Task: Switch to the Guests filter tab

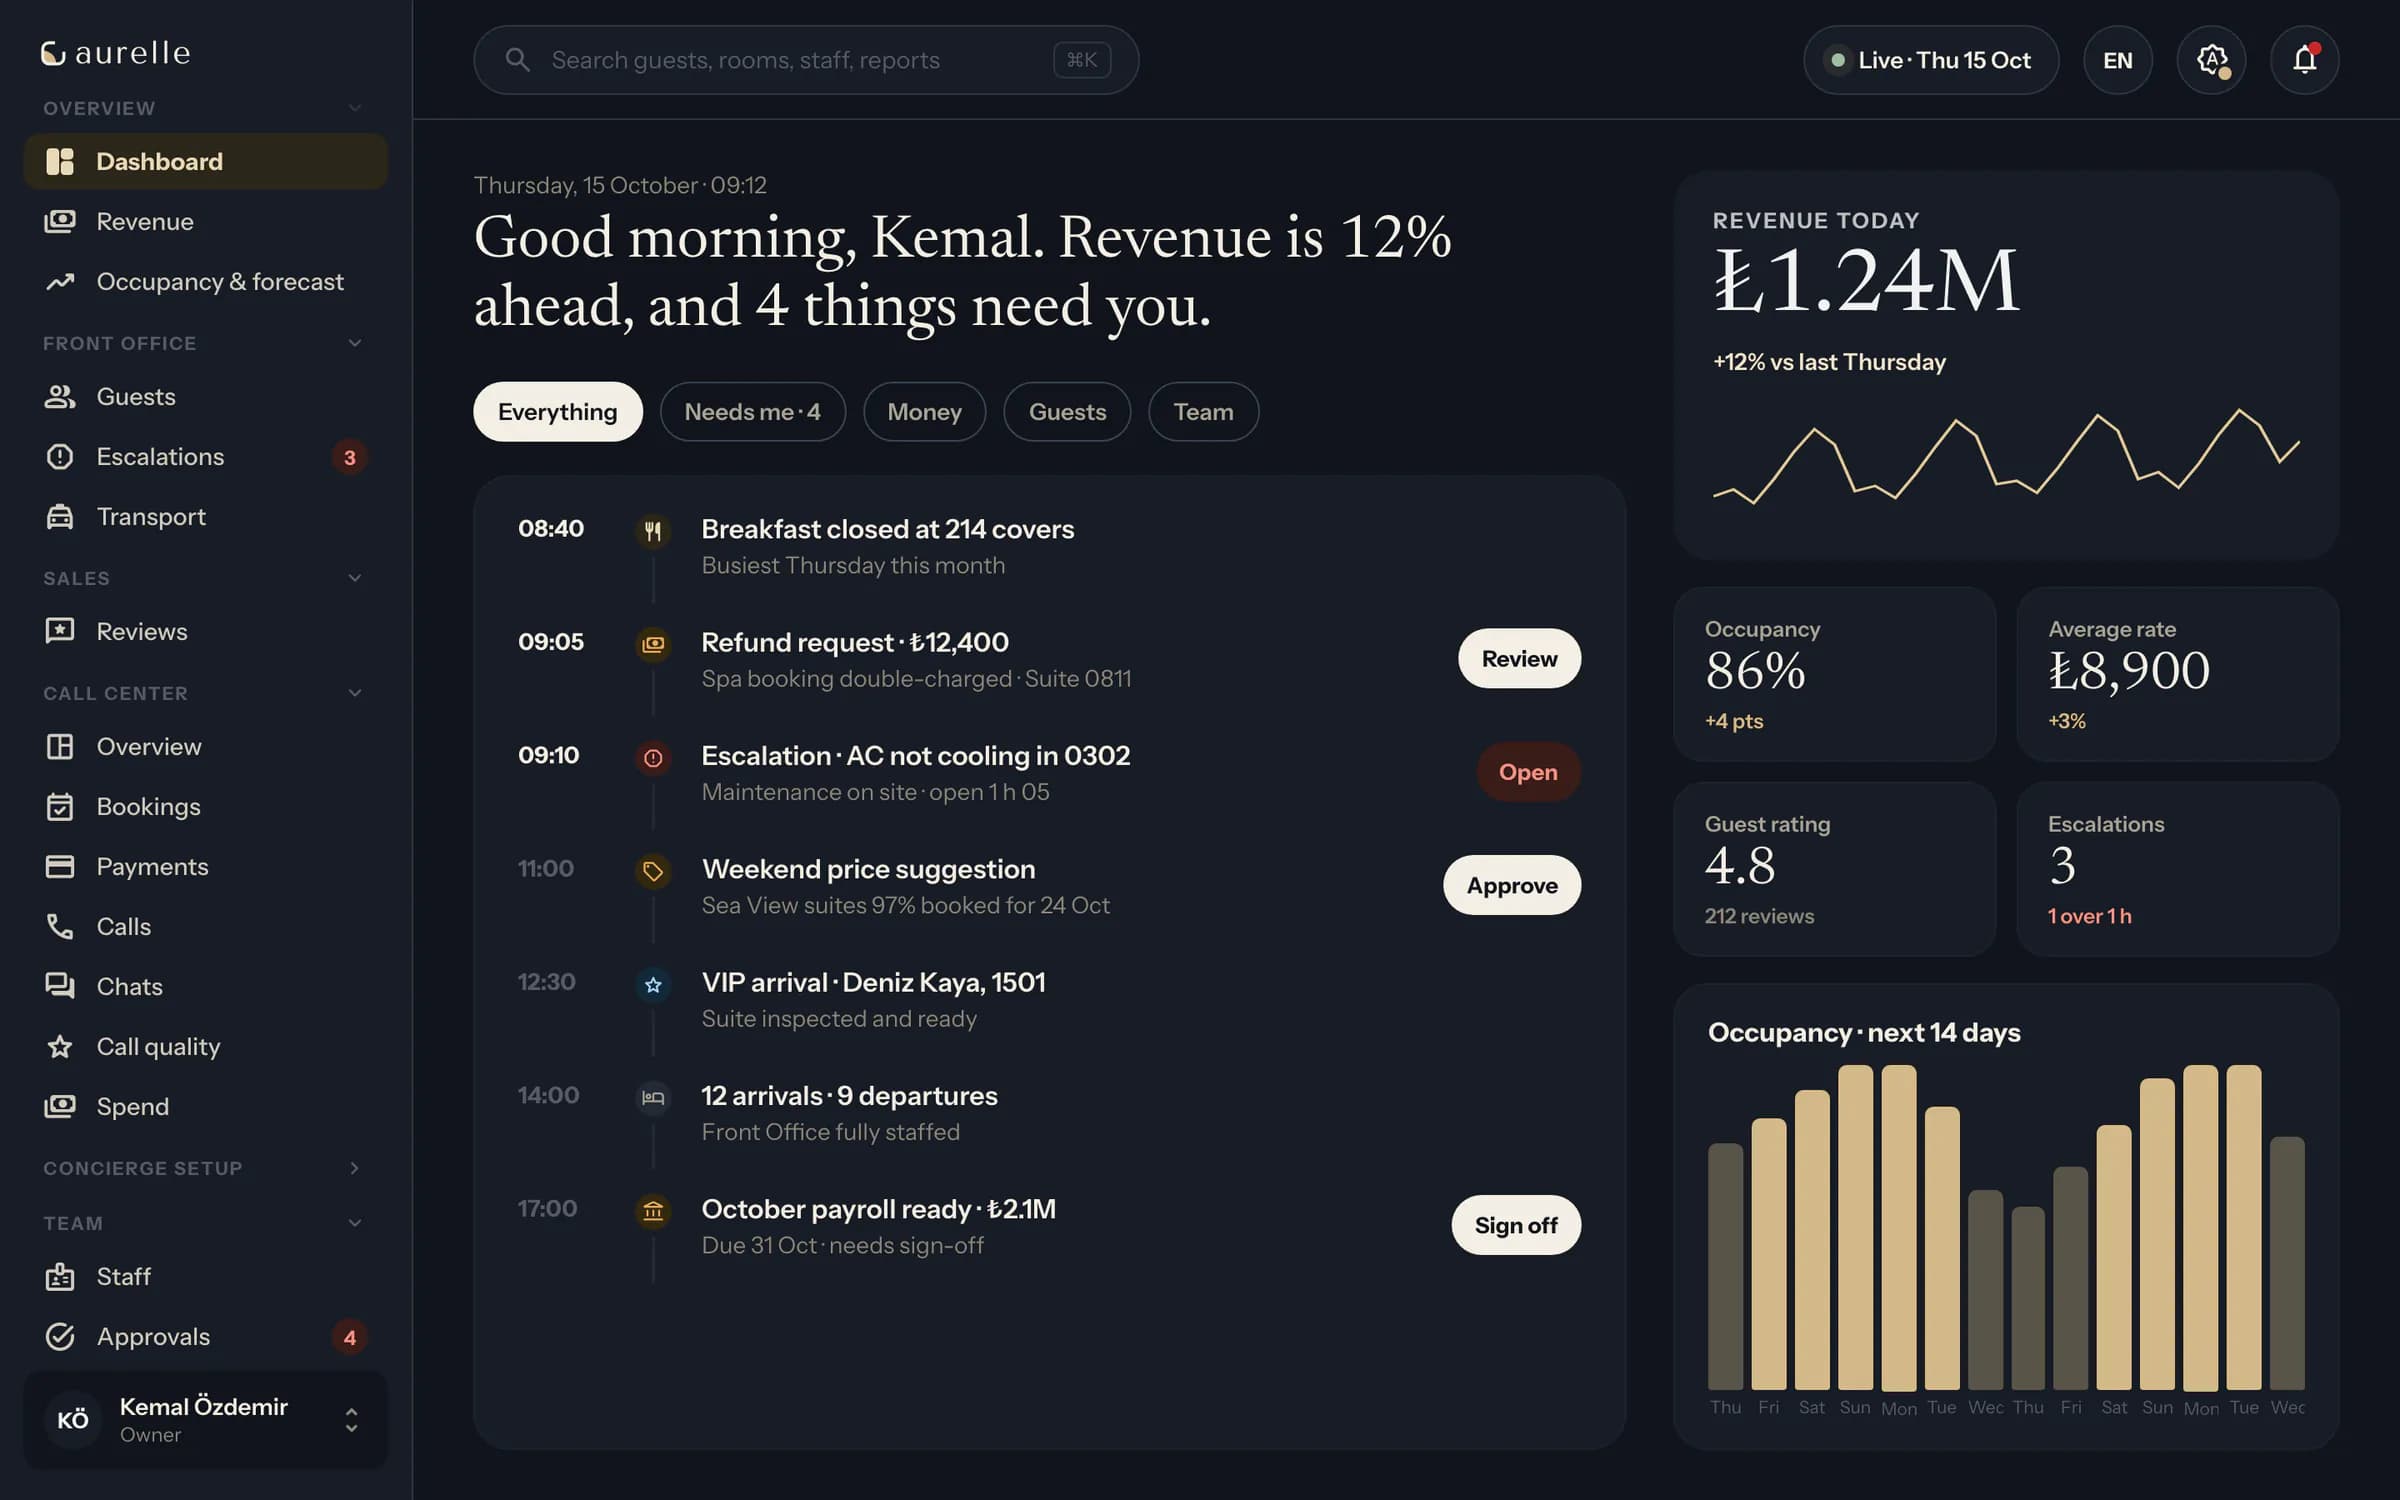Action: tap(1067, 411)
